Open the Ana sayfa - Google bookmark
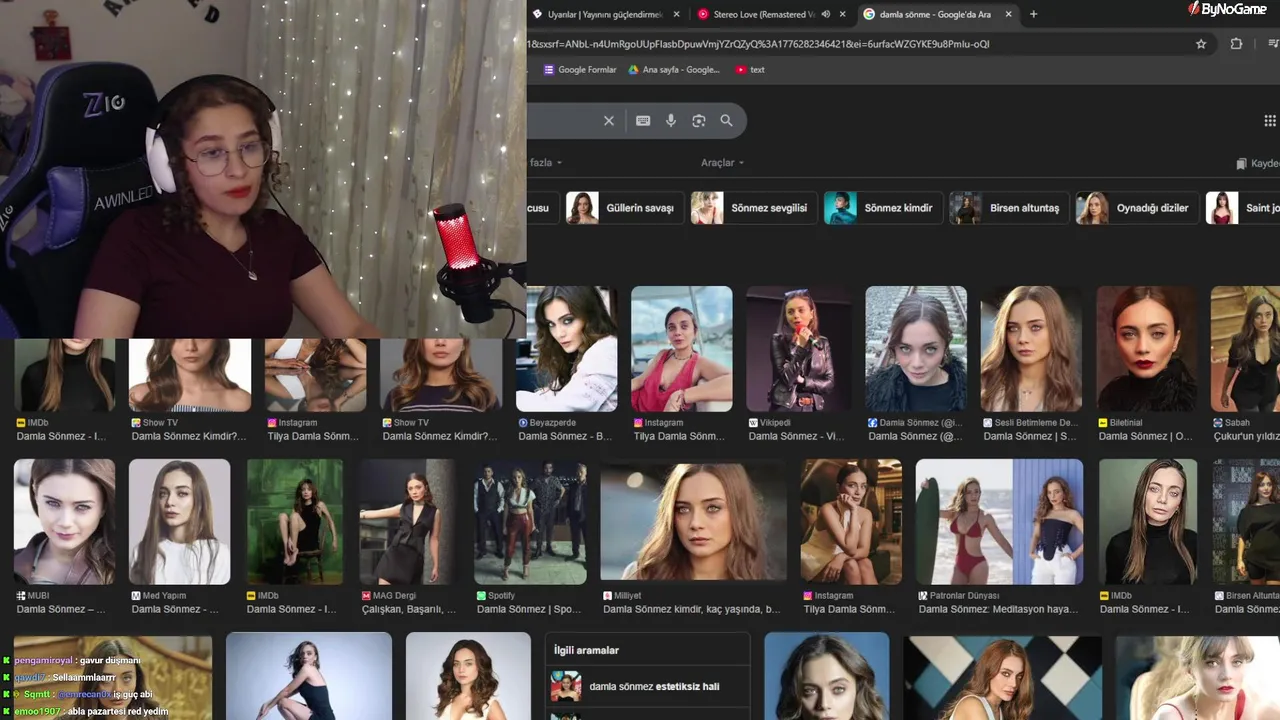 (x=674, y=70)
